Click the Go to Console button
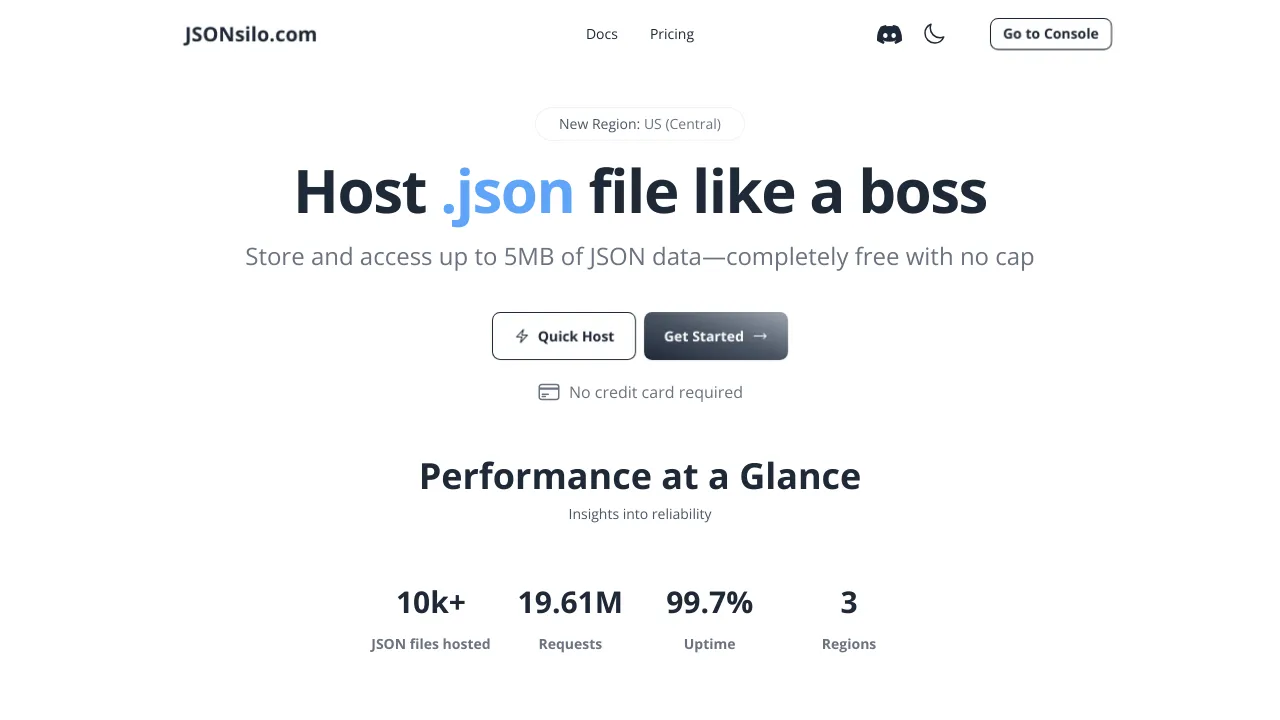This screenshot has width=1280, height=720. [x=1051, y=34]
